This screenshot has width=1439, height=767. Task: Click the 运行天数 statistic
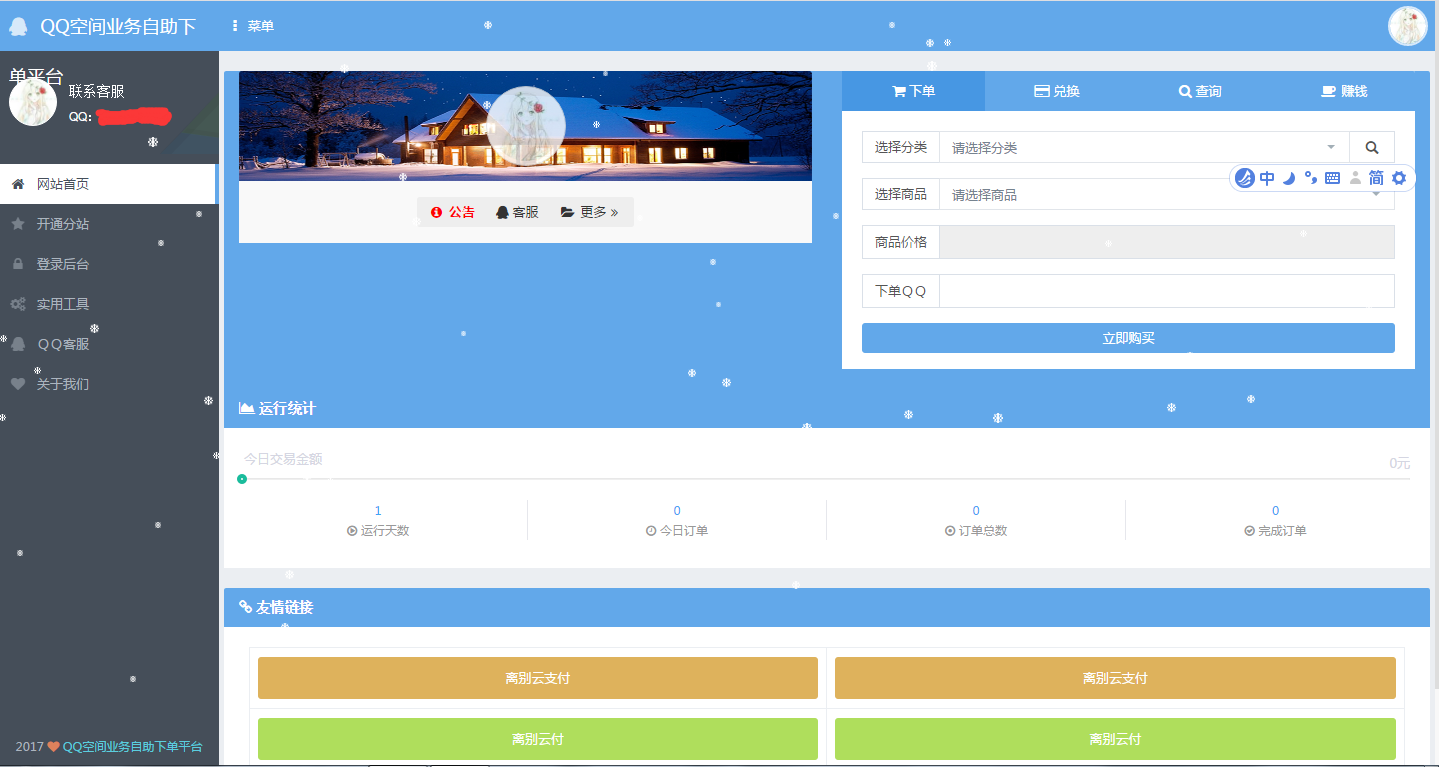coord(378,520)
